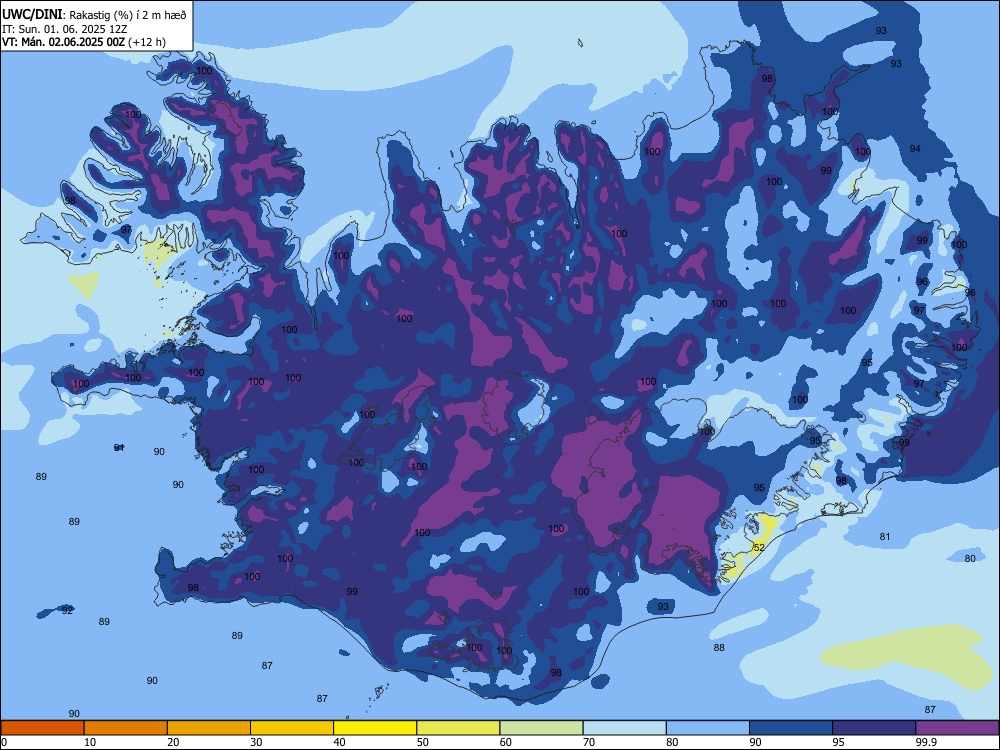Pick the light orange 20–30 legend swatch

pos(209,728)
